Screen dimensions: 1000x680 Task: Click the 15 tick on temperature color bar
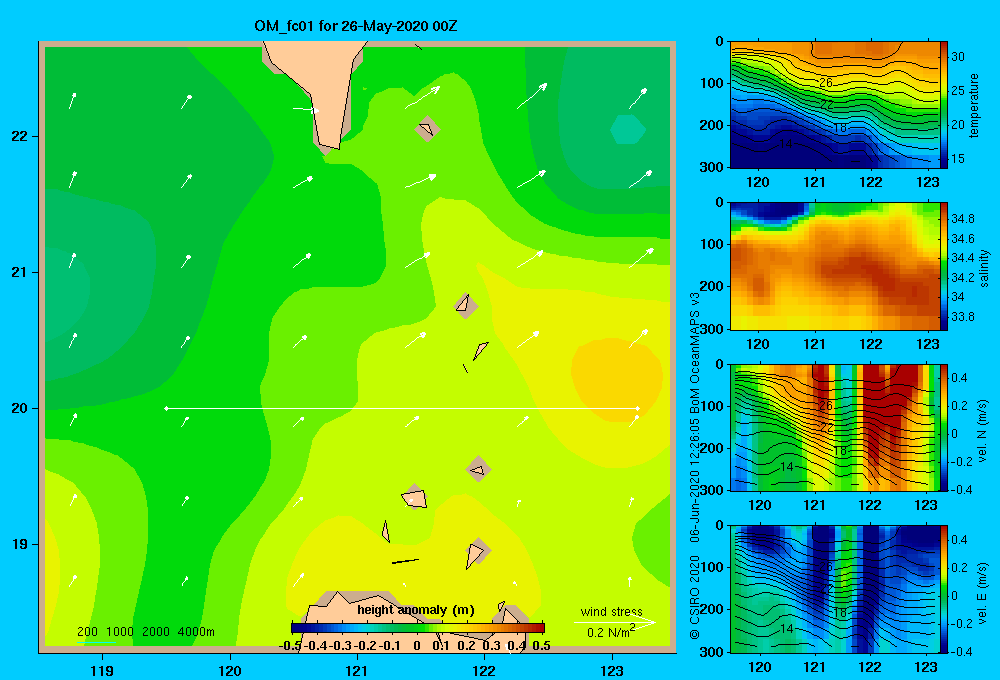[x=957, y=158]
